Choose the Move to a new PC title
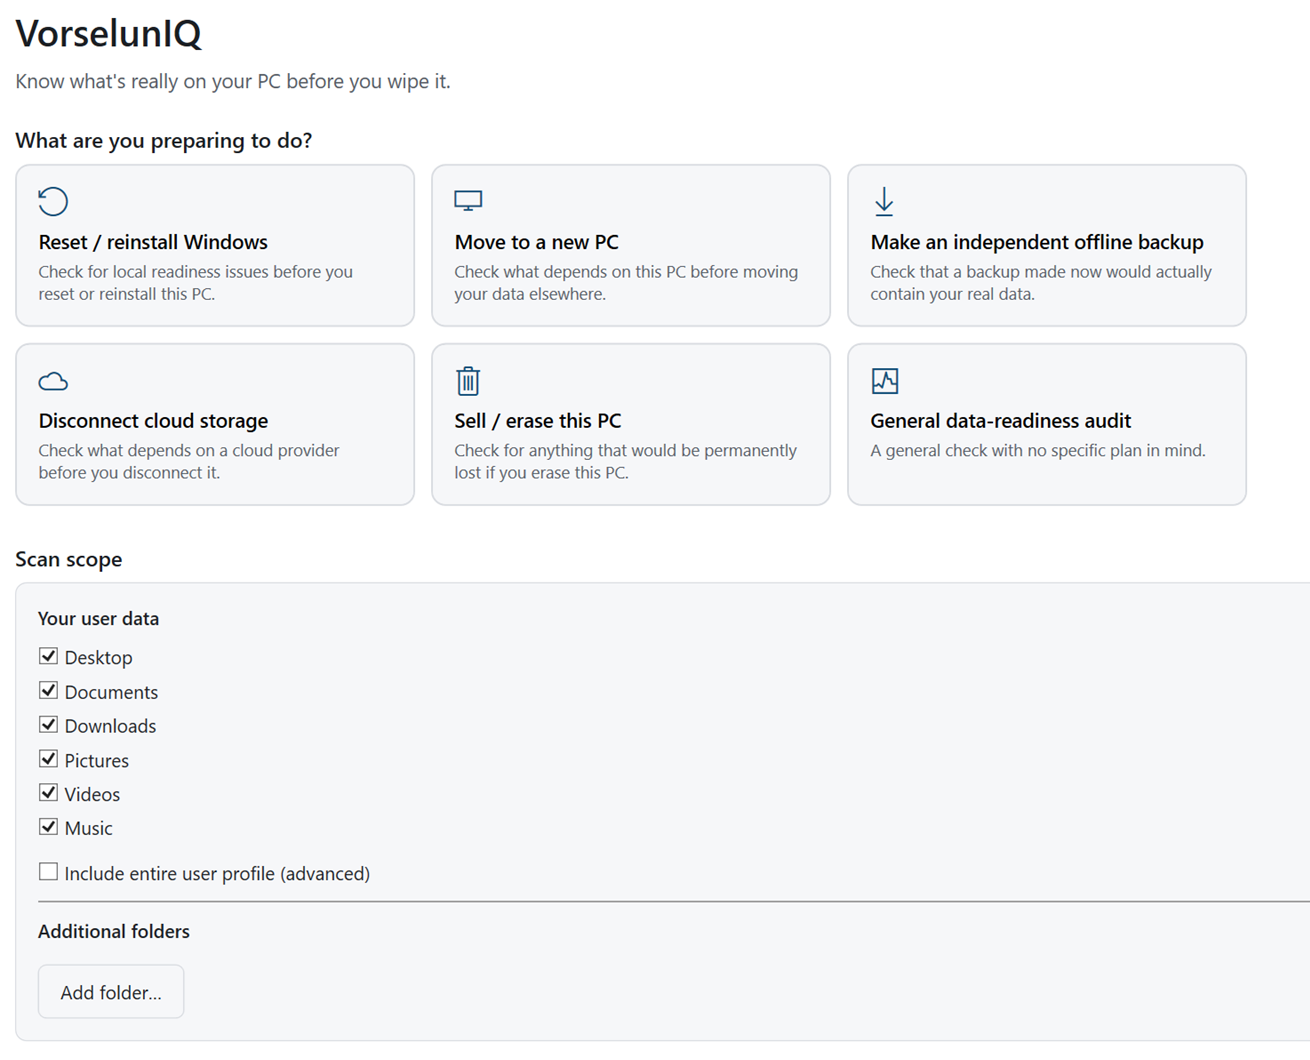The width and height of the screenshot is (1310, 1060). pos(537,242)
